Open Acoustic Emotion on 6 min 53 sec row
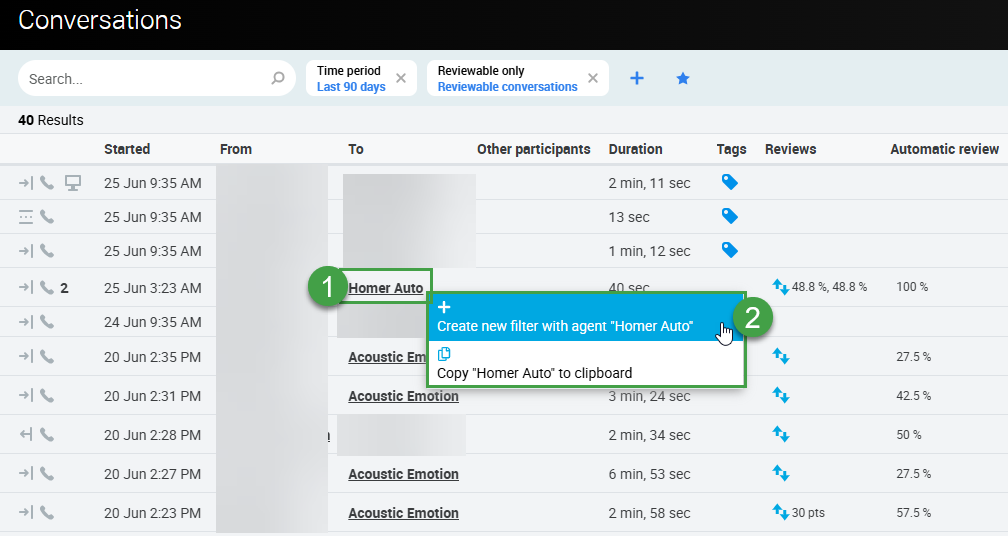 pos(403,474)
